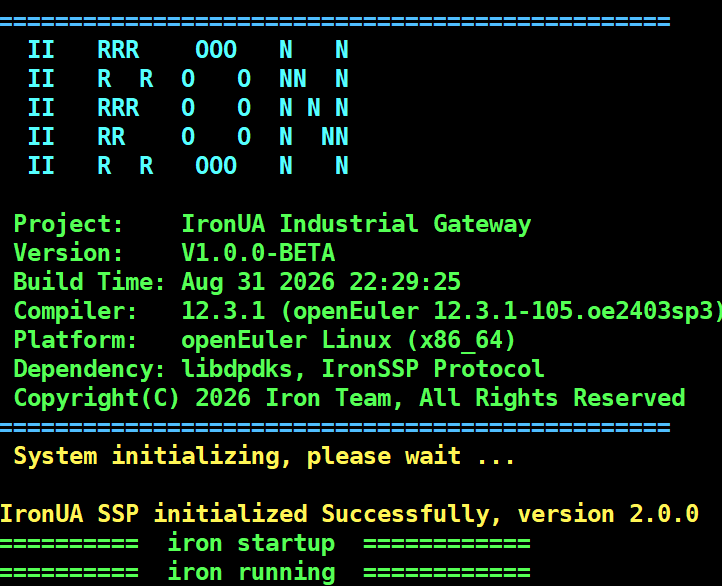Click the 'Dependency:' label

89,369
